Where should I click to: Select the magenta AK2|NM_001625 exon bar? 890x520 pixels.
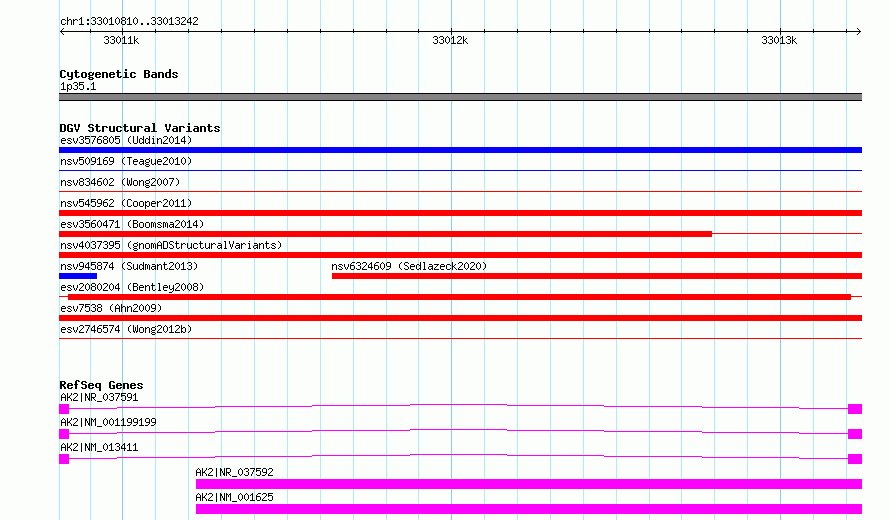coord(529,509)
